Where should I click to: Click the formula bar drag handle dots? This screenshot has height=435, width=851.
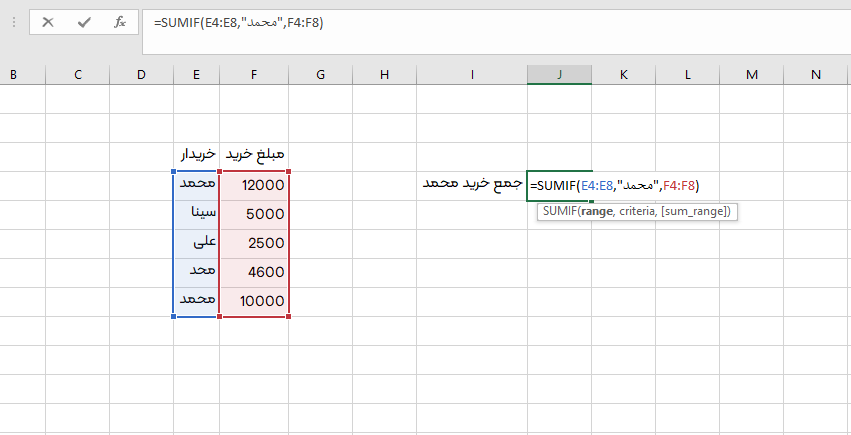(13, 22)
